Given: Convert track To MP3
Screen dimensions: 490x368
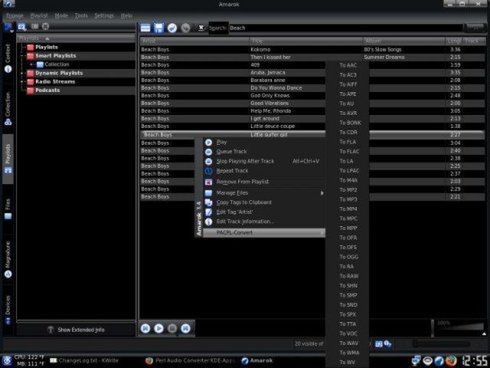Looking at the screenshot, I should pos(347,200).
